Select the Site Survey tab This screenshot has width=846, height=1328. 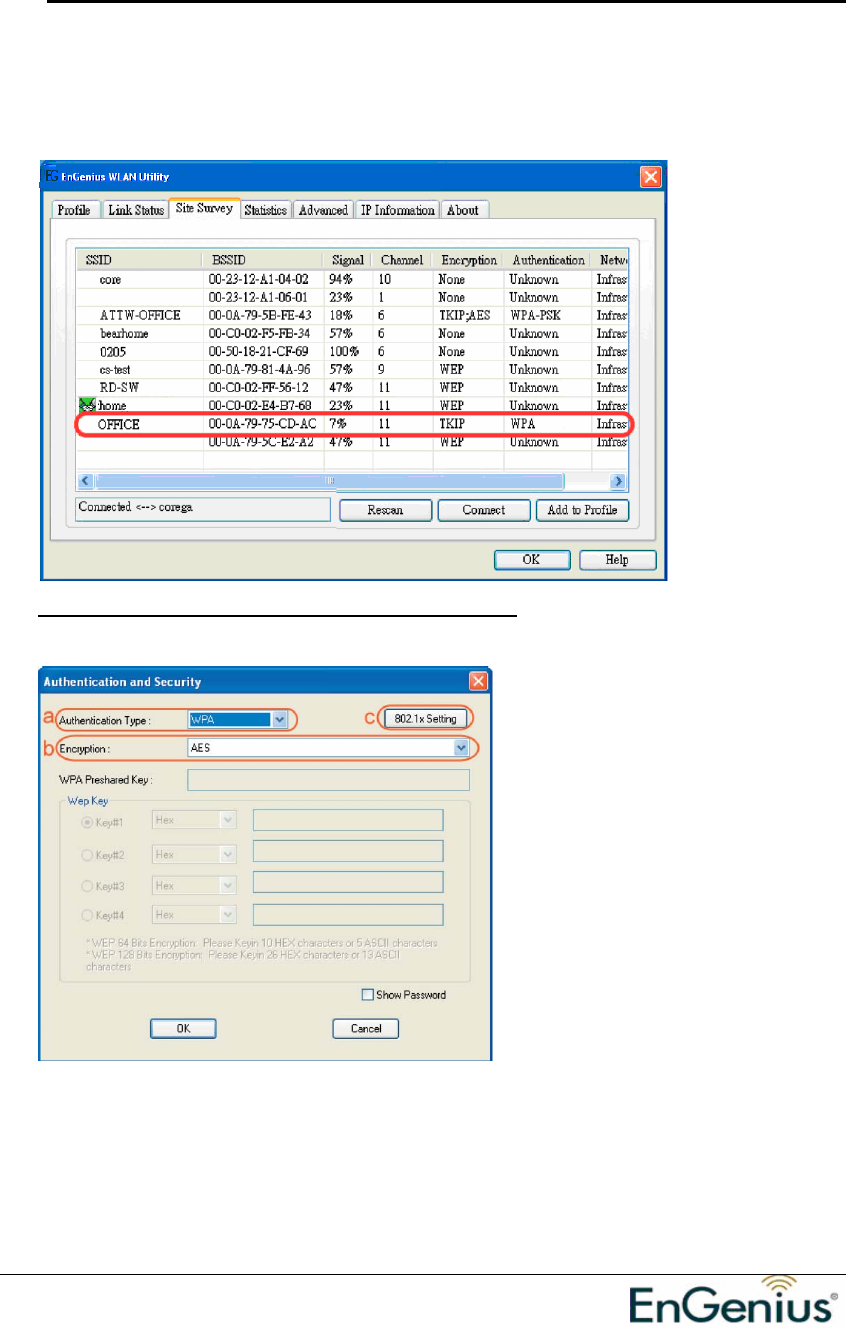[x=204, y=208]
